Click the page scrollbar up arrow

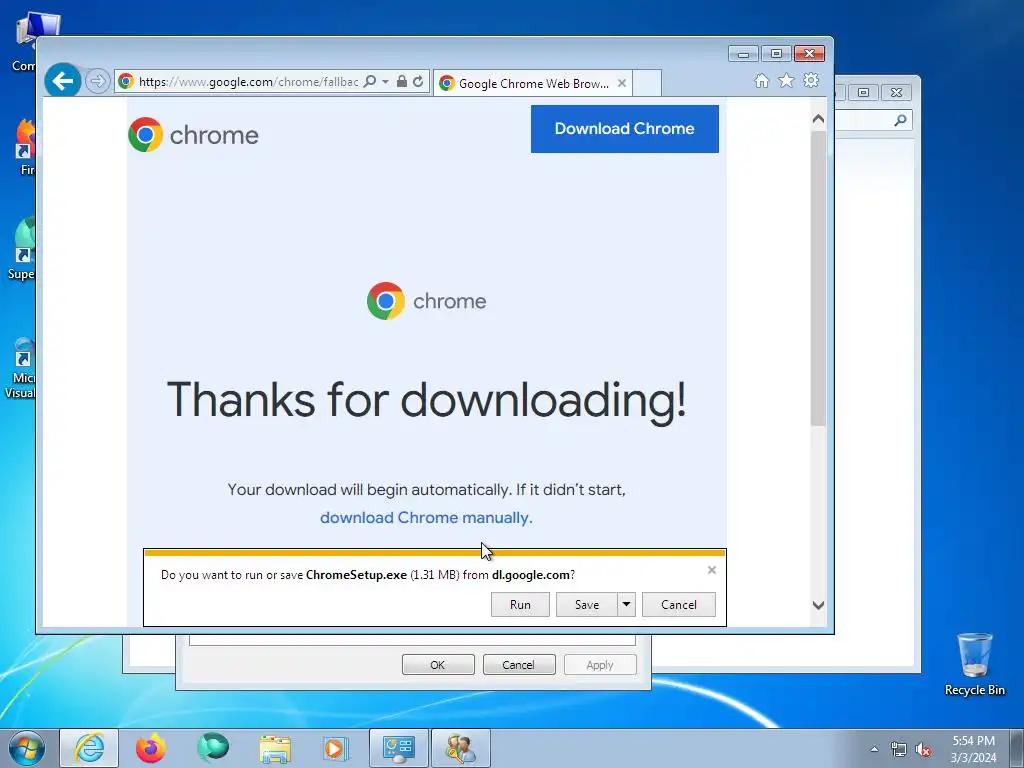click(x=818, y=119)
